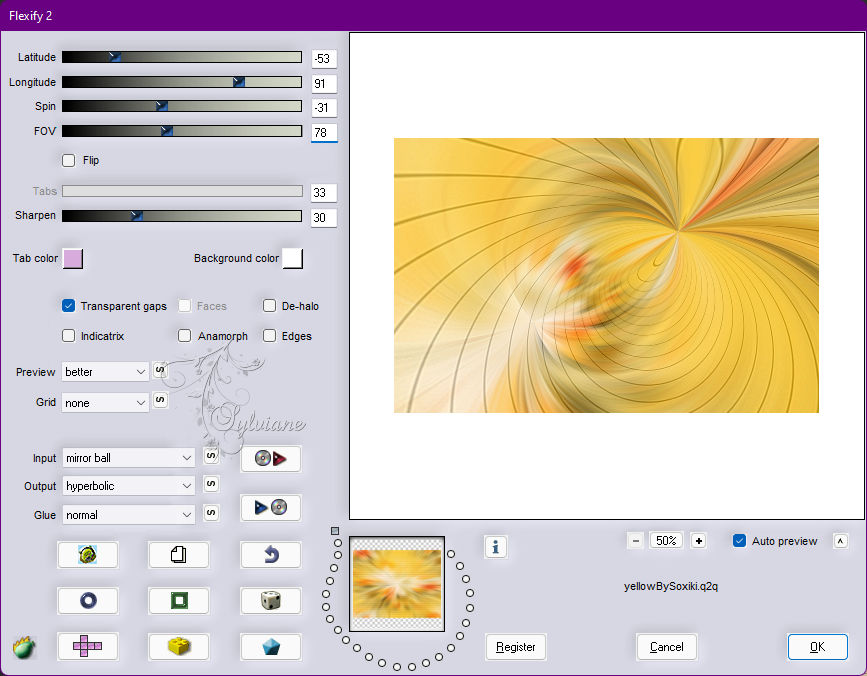Zoom in with the plus button
867x676 pixels.
tap(698, 541)
